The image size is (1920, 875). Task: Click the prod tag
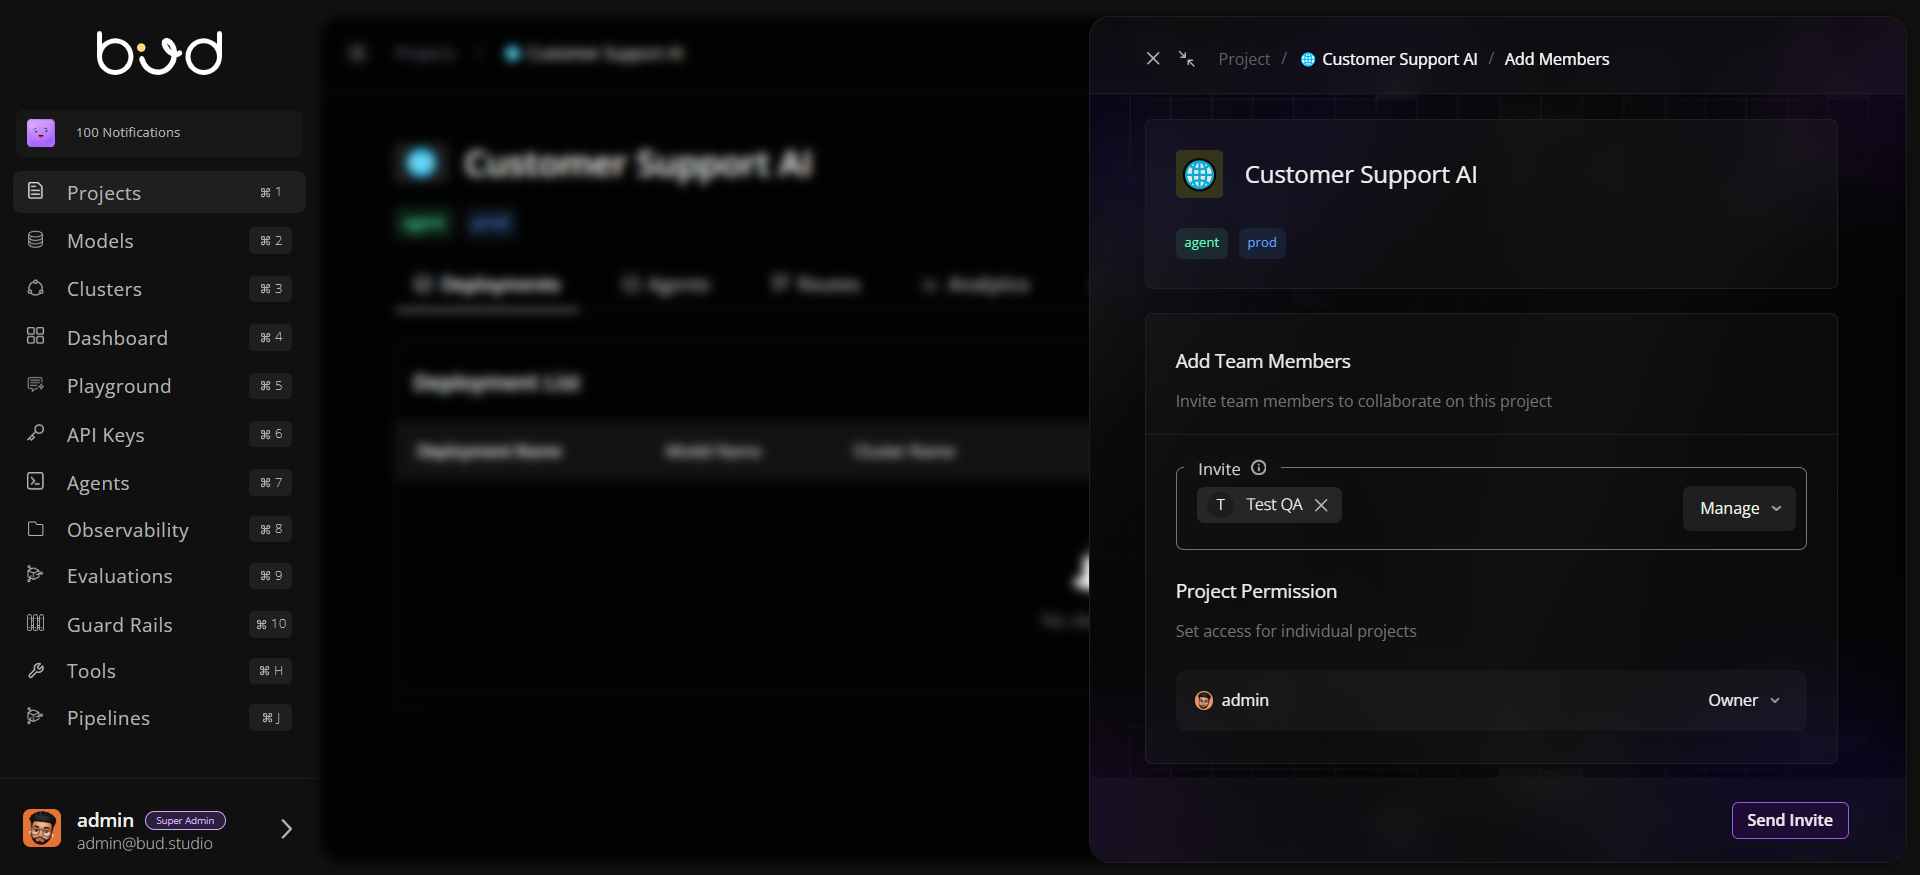(1262, 243)
